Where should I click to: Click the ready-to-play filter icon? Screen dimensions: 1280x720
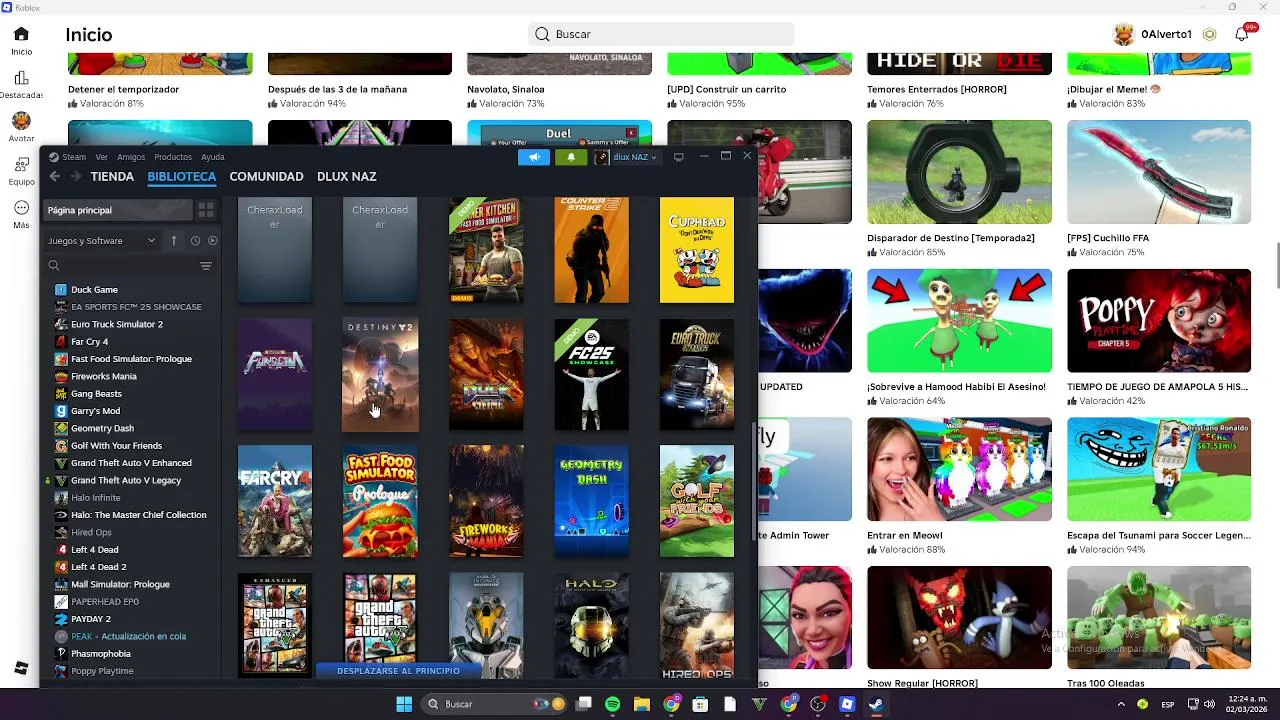(x=212, y=240)
